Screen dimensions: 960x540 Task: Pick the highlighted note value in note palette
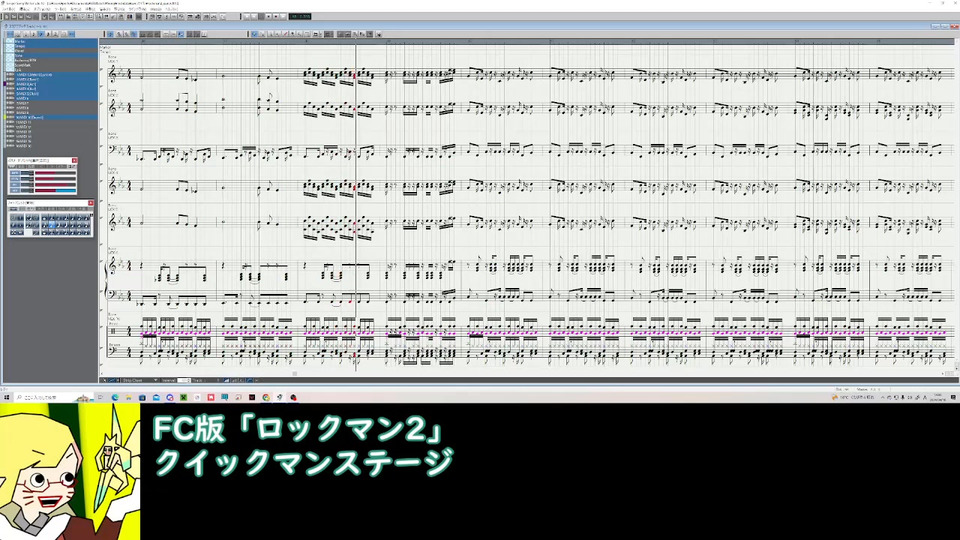pyautogui.click(x=52, y=225)
